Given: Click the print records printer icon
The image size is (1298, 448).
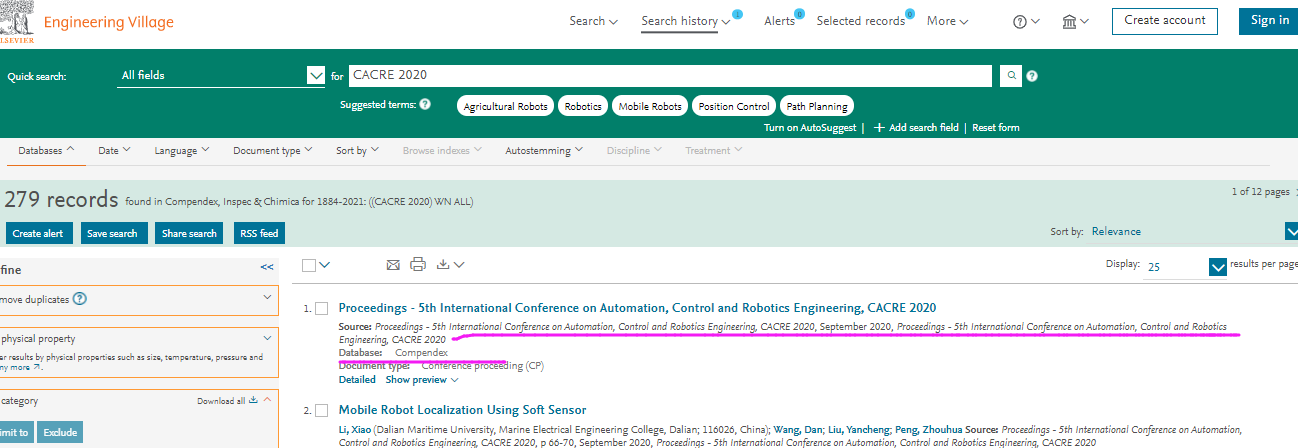Looking at the screenshot, I should coord(418,265).
